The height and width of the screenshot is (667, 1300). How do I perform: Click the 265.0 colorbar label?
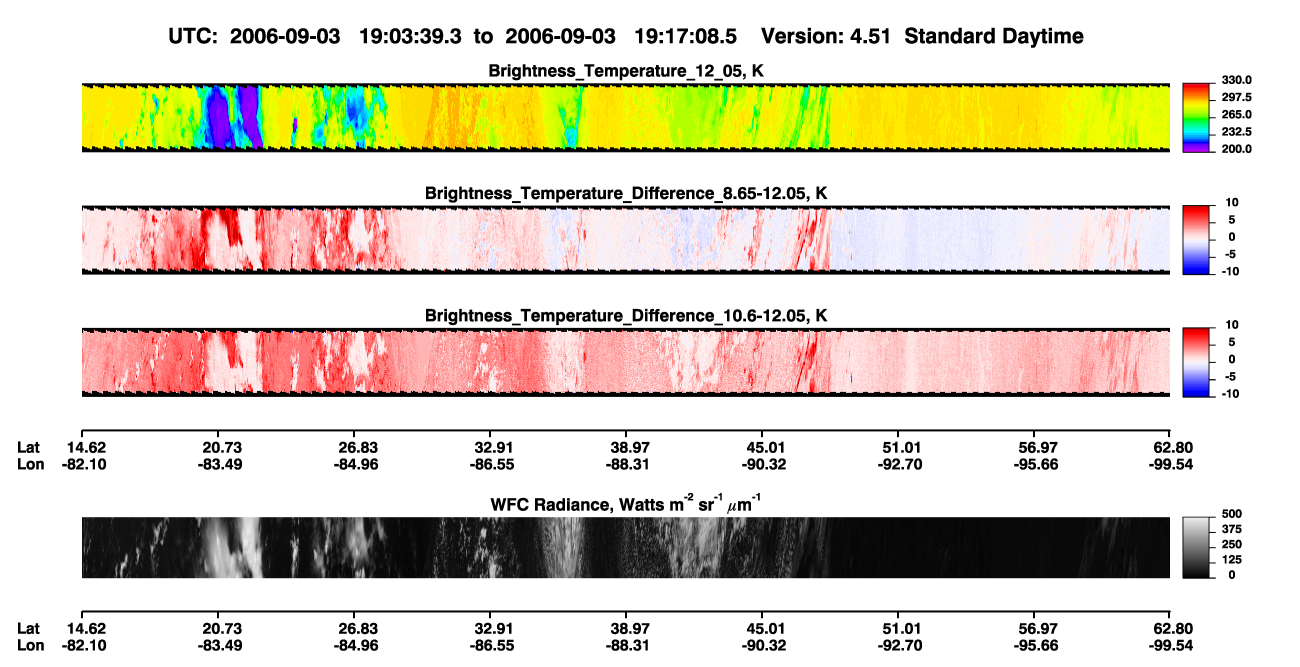coord(1236,114)
